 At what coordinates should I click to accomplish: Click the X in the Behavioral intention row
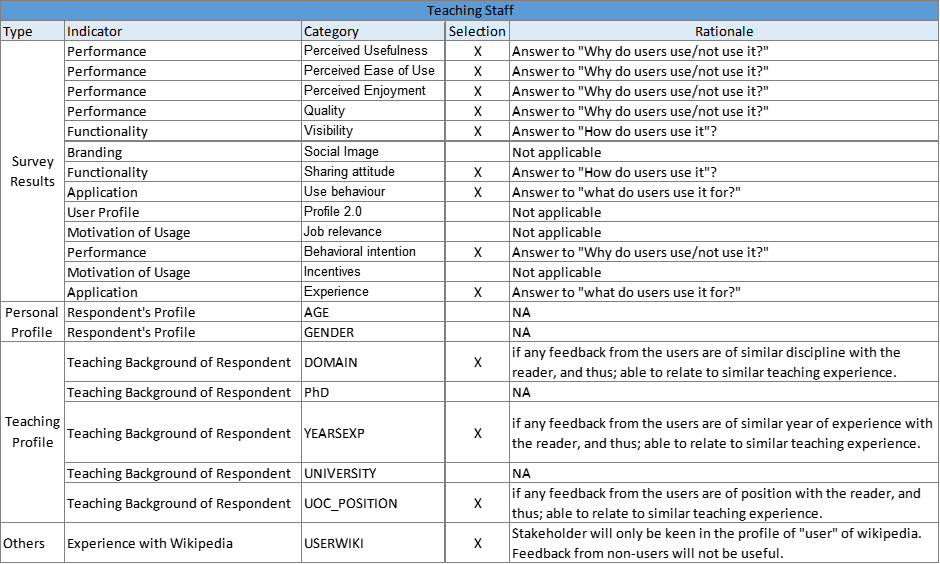click(x=477, y=252)
